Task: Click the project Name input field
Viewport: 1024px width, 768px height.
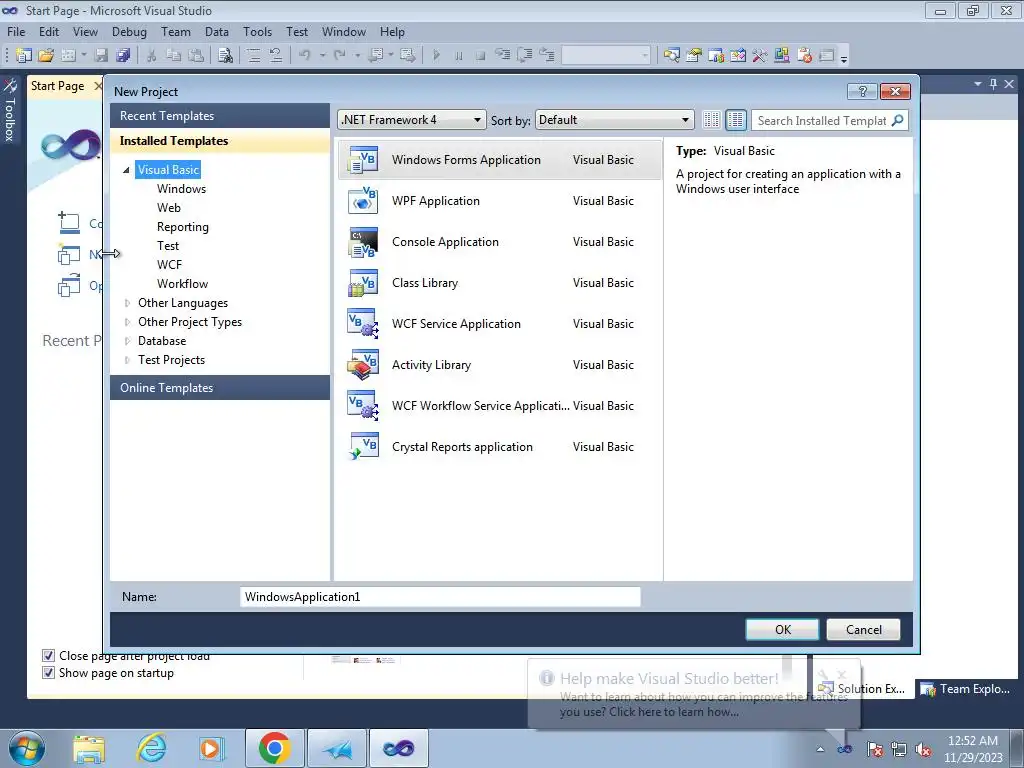Action: pos(440,597)
